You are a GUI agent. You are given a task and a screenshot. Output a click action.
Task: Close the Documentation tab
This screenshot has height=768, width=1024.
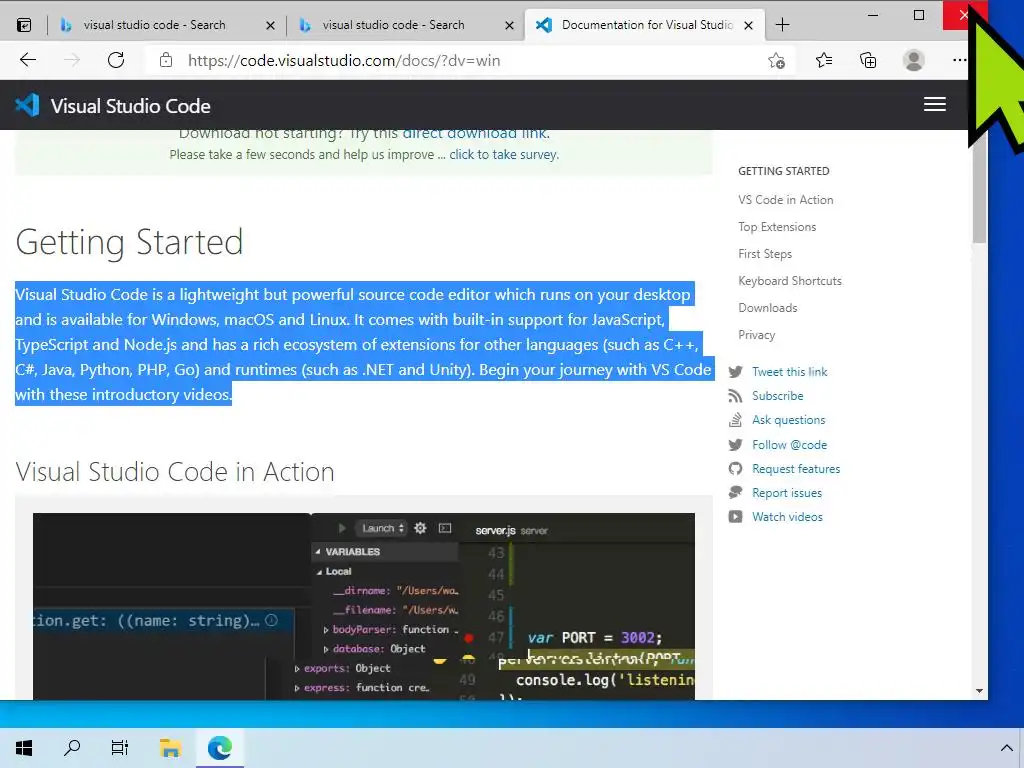pyautogui.click(x=748, y=25)
